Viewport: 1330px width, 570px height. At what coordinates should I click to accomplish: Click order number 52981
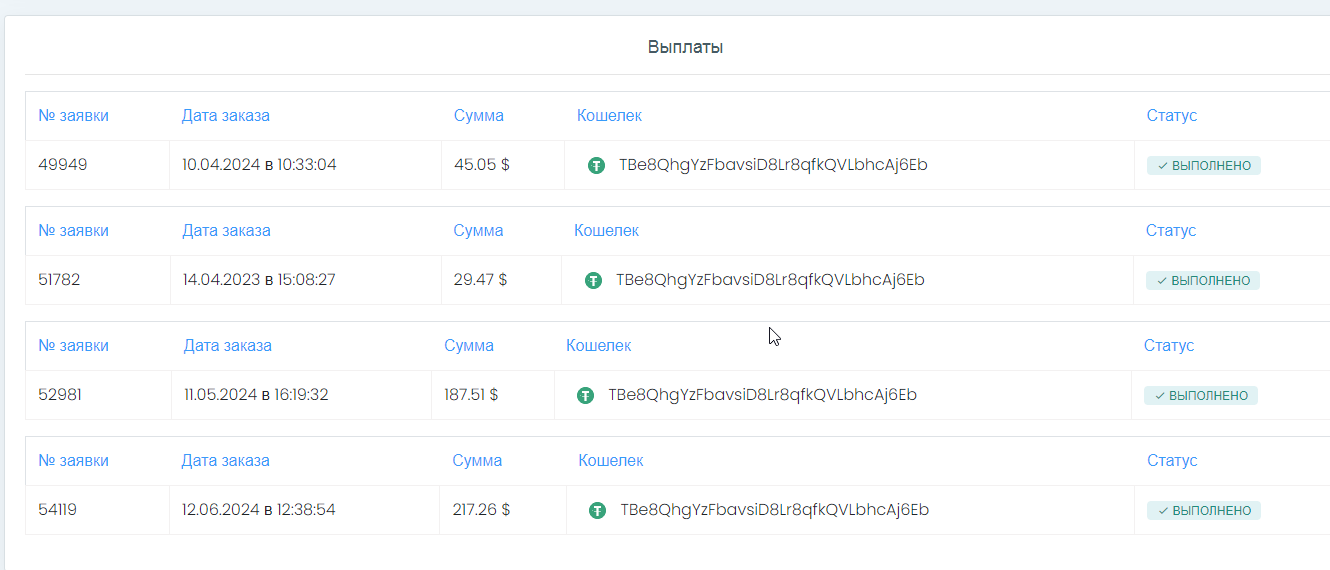click(60, 395)
